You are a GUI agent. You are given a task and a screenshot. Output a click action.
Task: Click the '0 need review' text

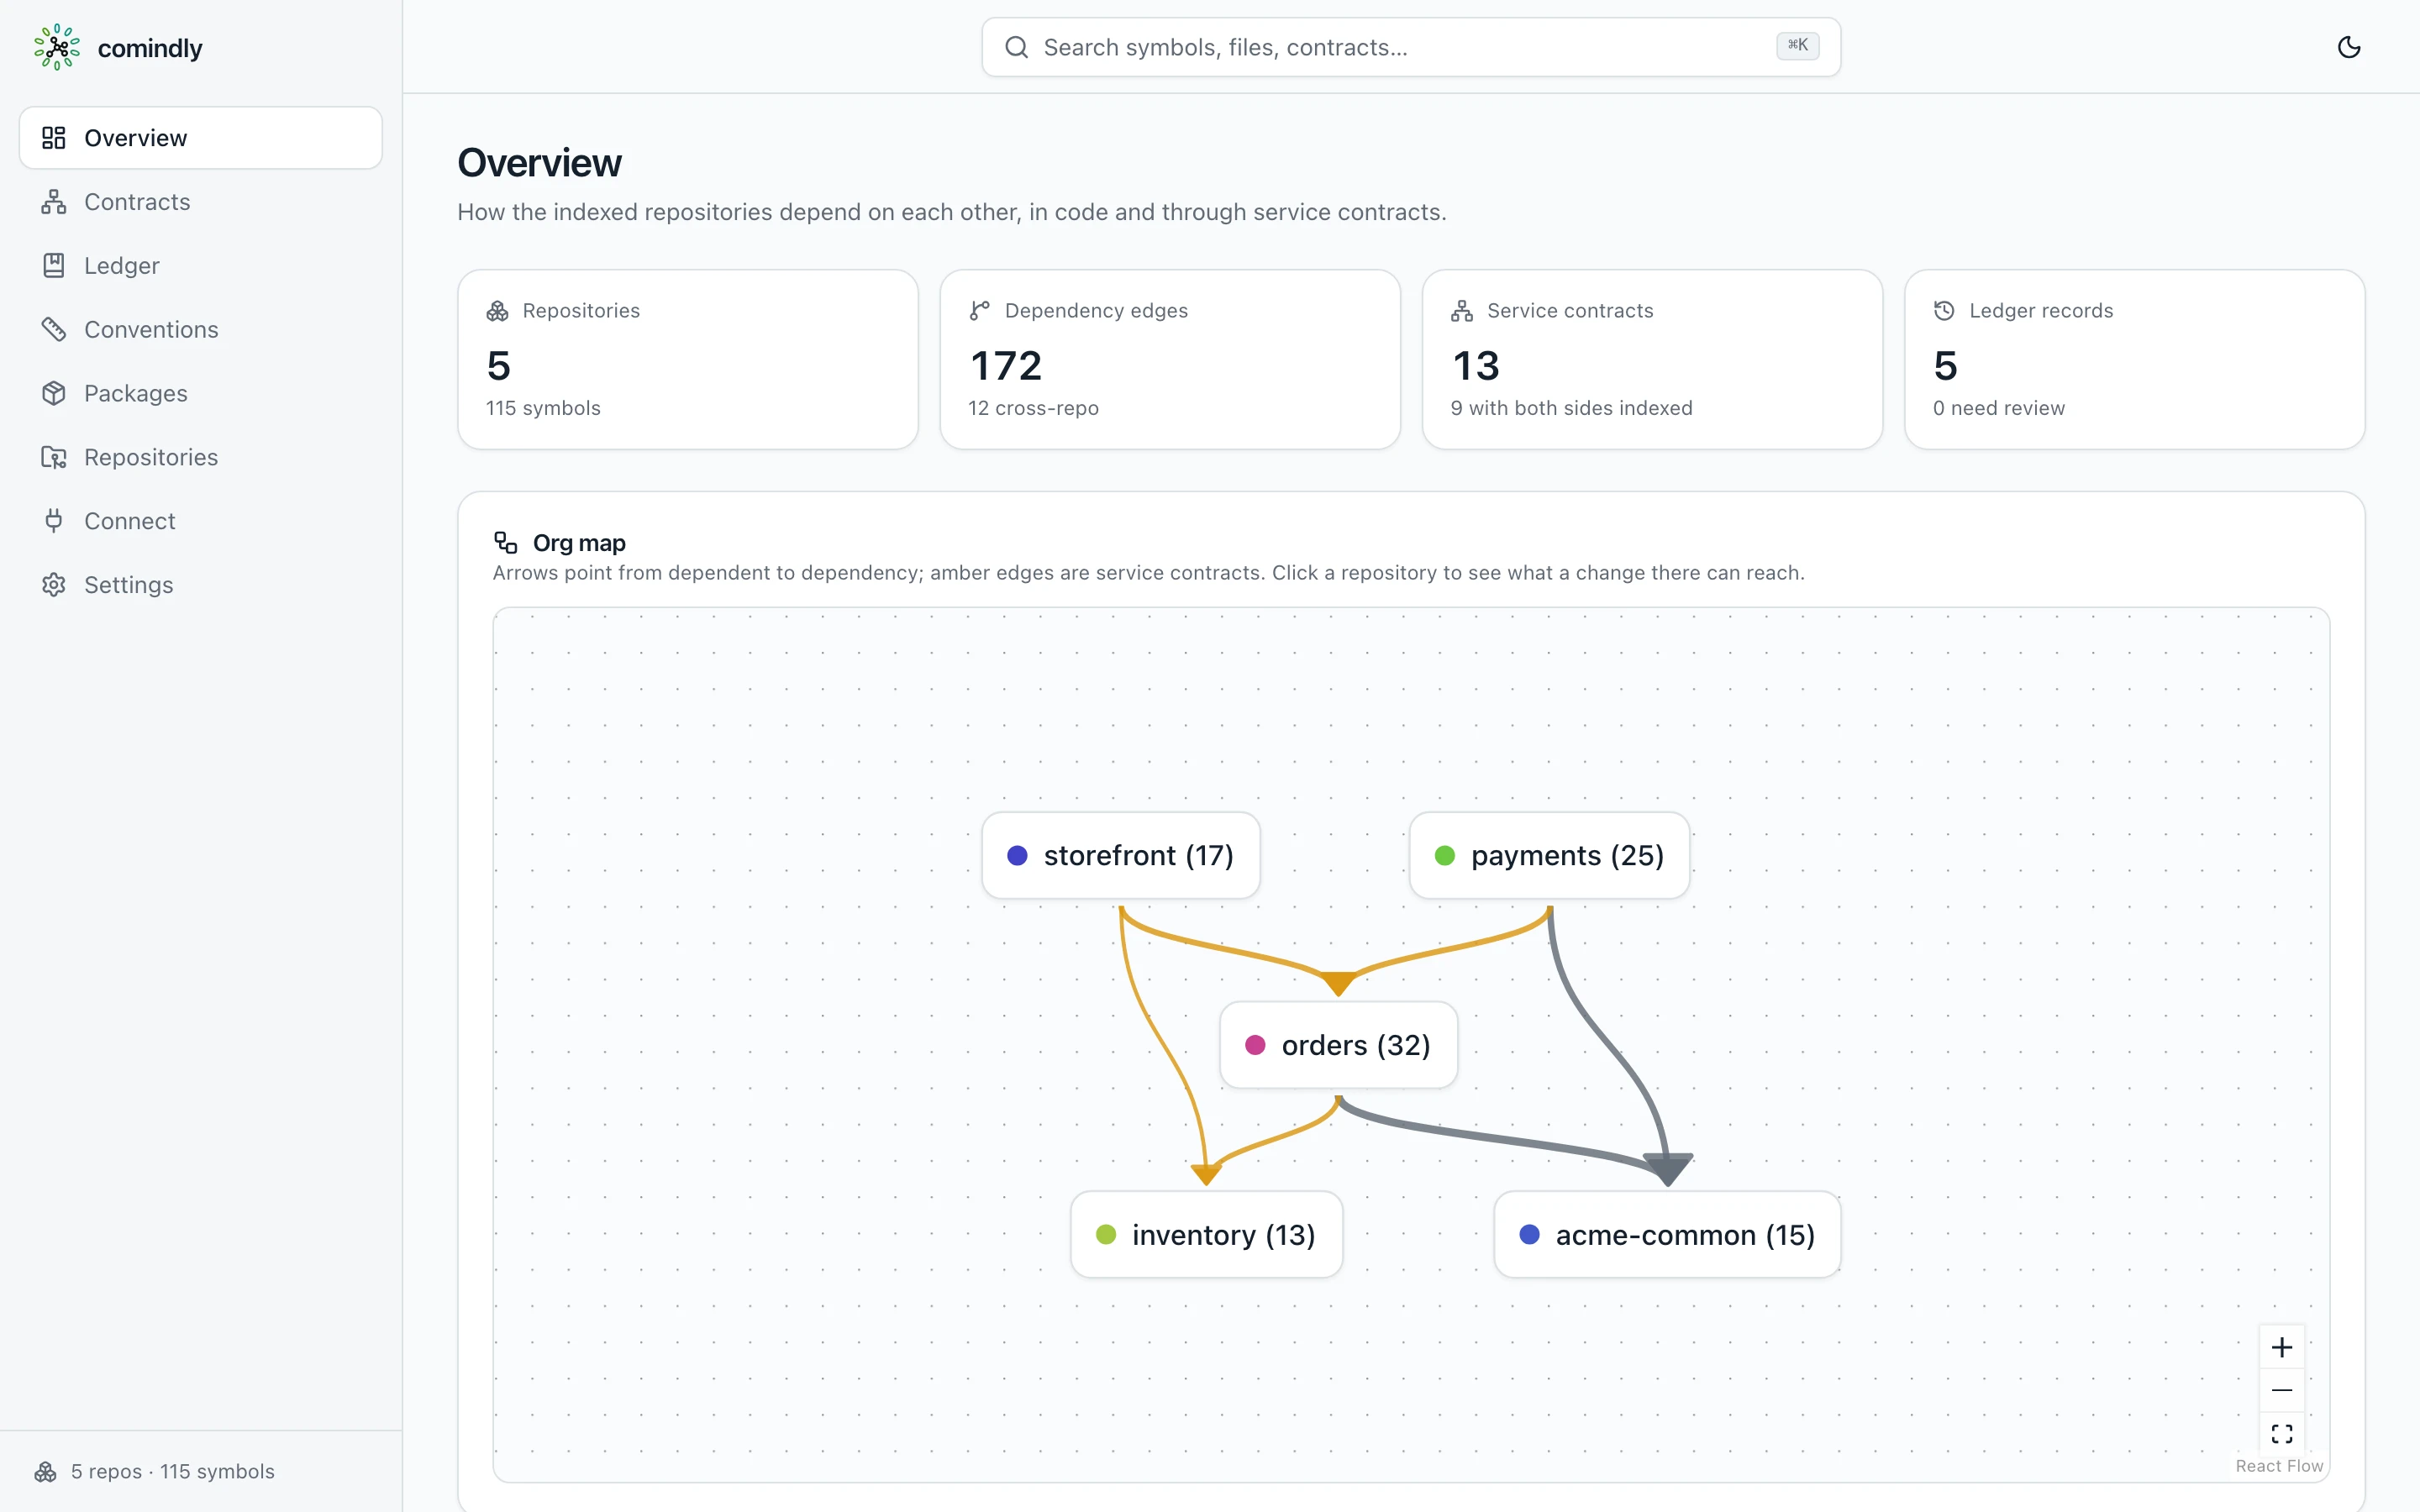click(x=1998, y=408)
